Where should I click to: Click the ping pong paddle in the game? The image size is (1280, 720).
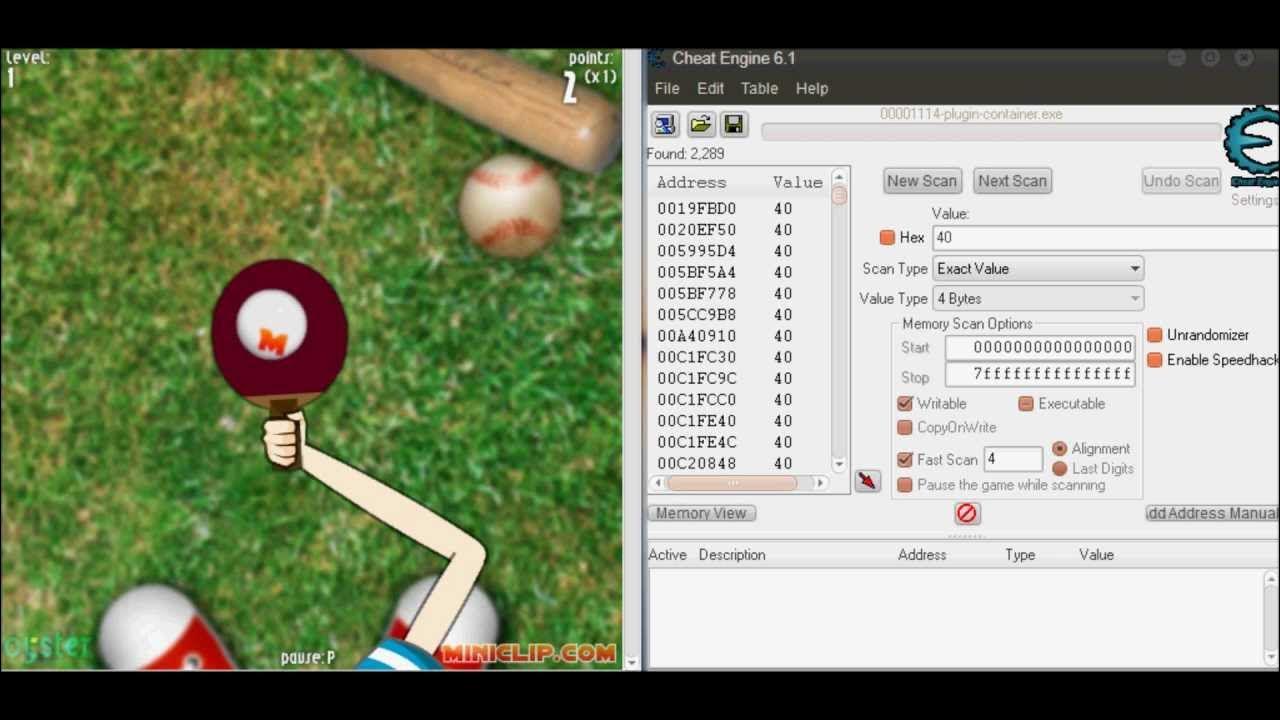click(280, 335)
